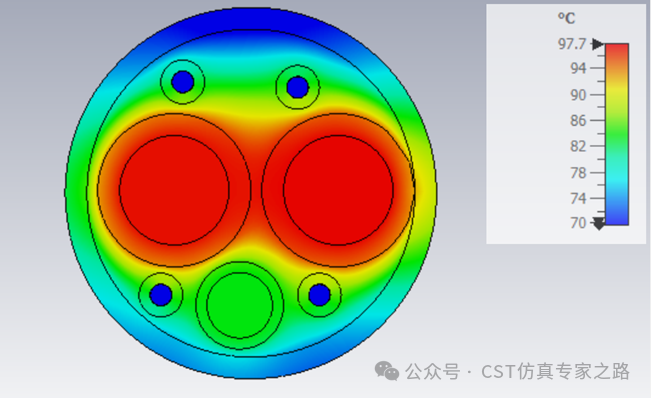651x398 pixels.
Task: Click the red top of color bar
Action: coord(617,50)
